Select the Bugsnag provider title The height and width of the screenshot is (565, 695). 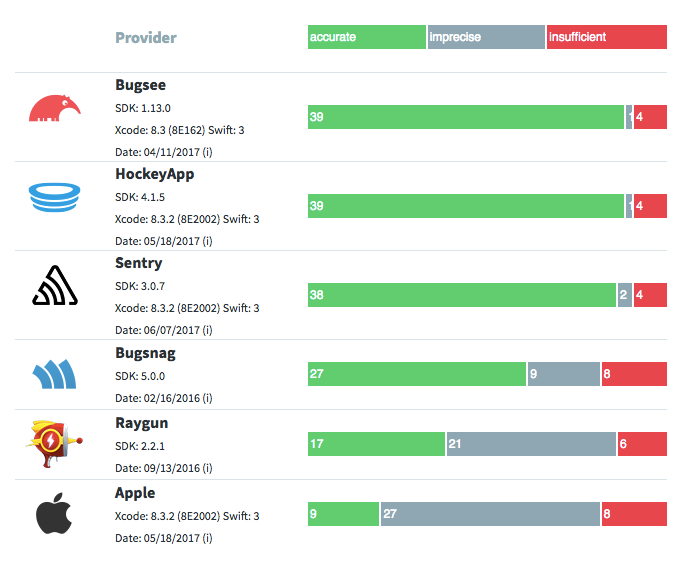[x=146, y=353]
